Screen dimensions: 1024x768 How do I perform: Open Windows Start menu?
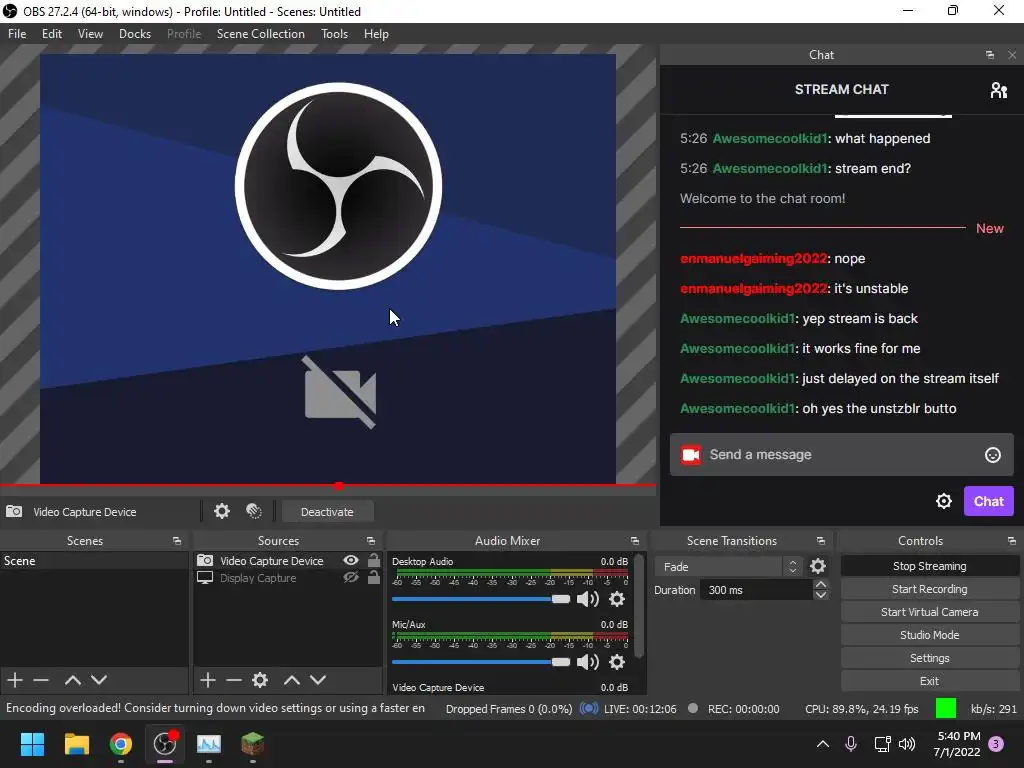[x=32, y=744]
